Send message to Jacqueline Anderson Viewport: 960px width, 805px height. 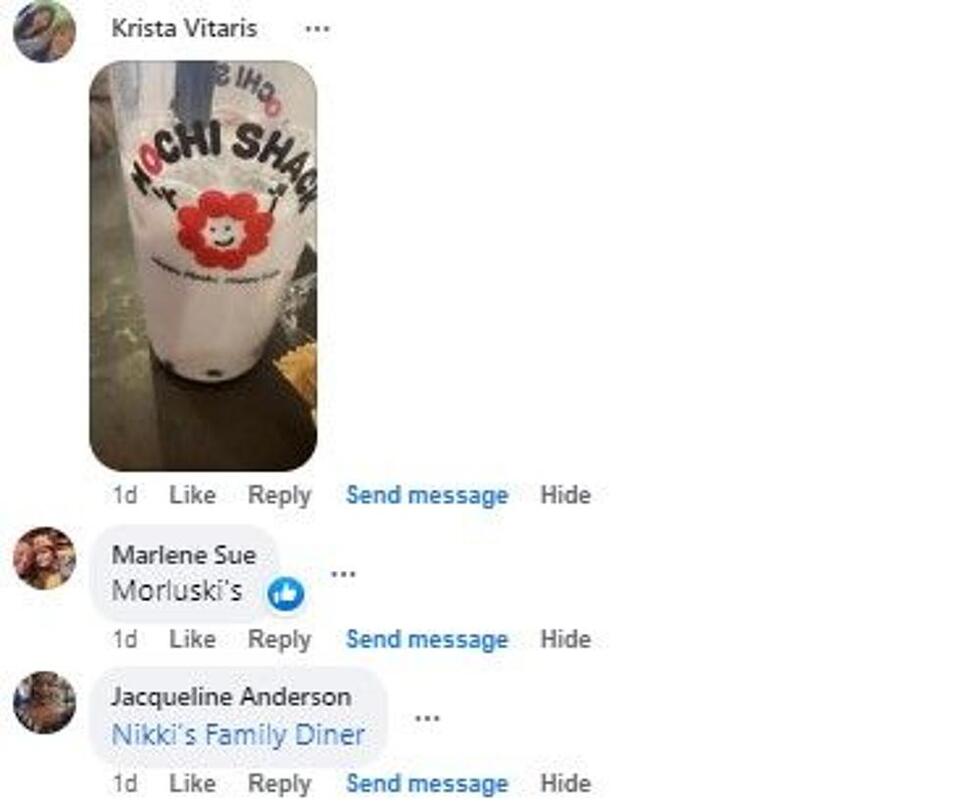coord(427,783)
